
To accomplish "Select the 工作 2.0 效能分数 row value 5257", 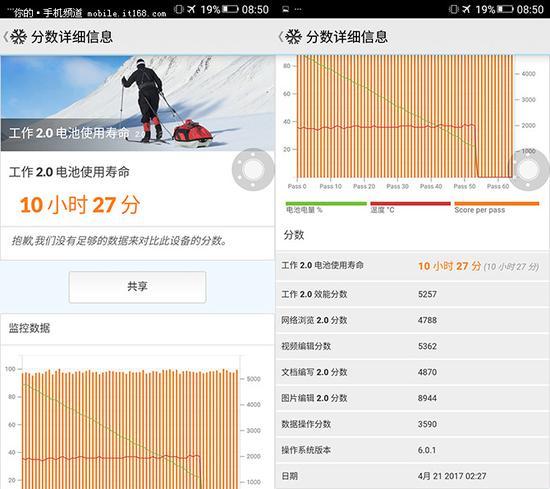I will (x=427, y=294).
